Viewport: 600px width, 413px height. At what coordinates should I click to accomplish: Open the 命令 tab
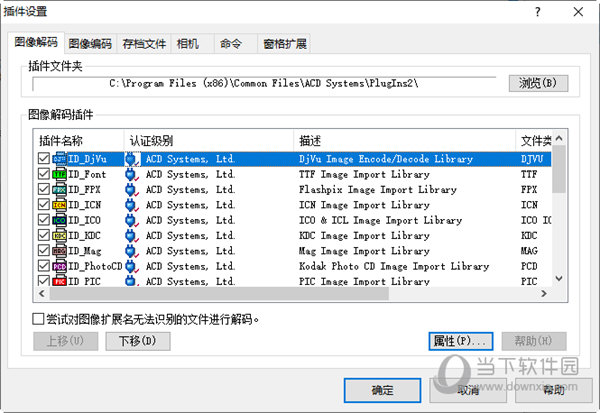236,44
